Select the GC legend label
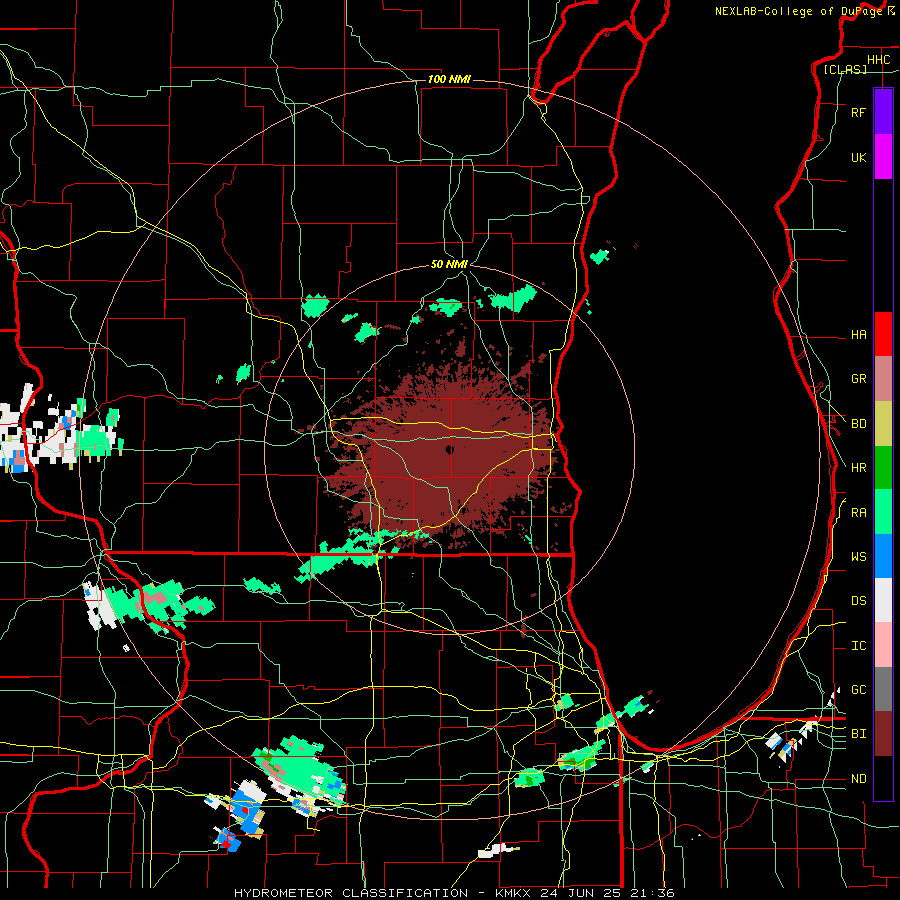Screen dimensions: 900x900 pyautogui.click(x=858, y=690)
